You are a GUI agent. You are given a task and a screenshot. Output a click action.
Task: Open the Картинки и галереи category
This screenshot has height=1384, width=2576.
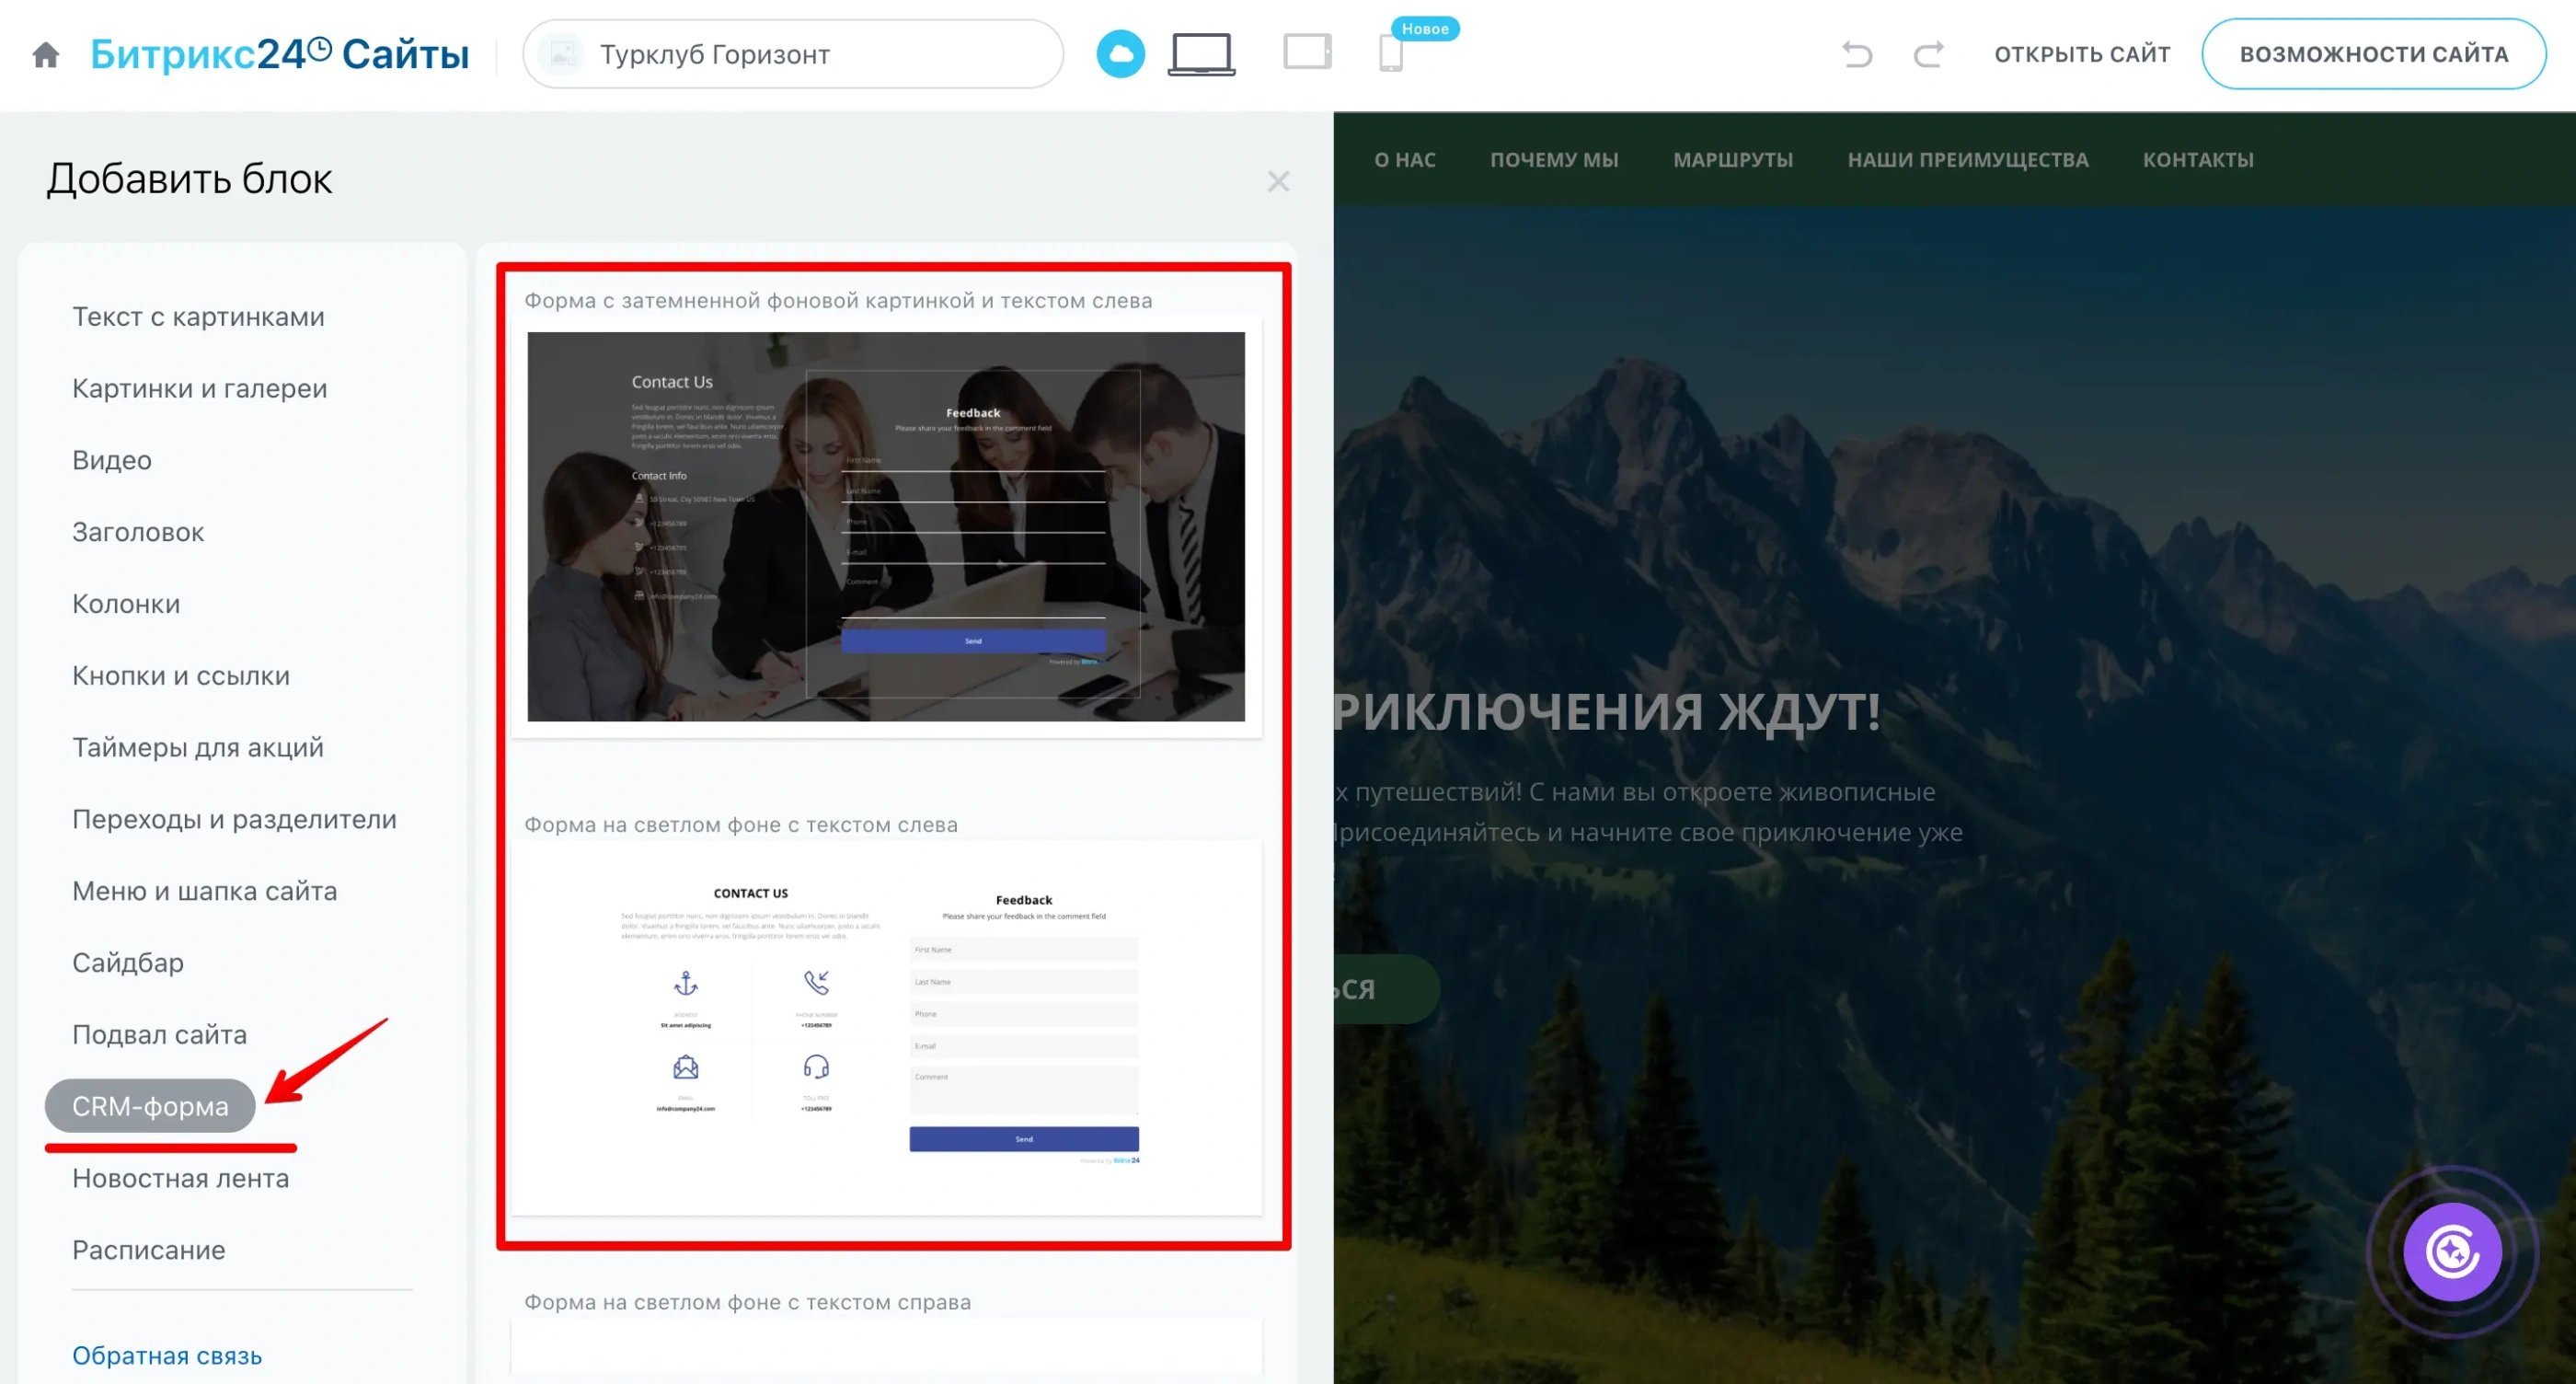coord(199,388)
